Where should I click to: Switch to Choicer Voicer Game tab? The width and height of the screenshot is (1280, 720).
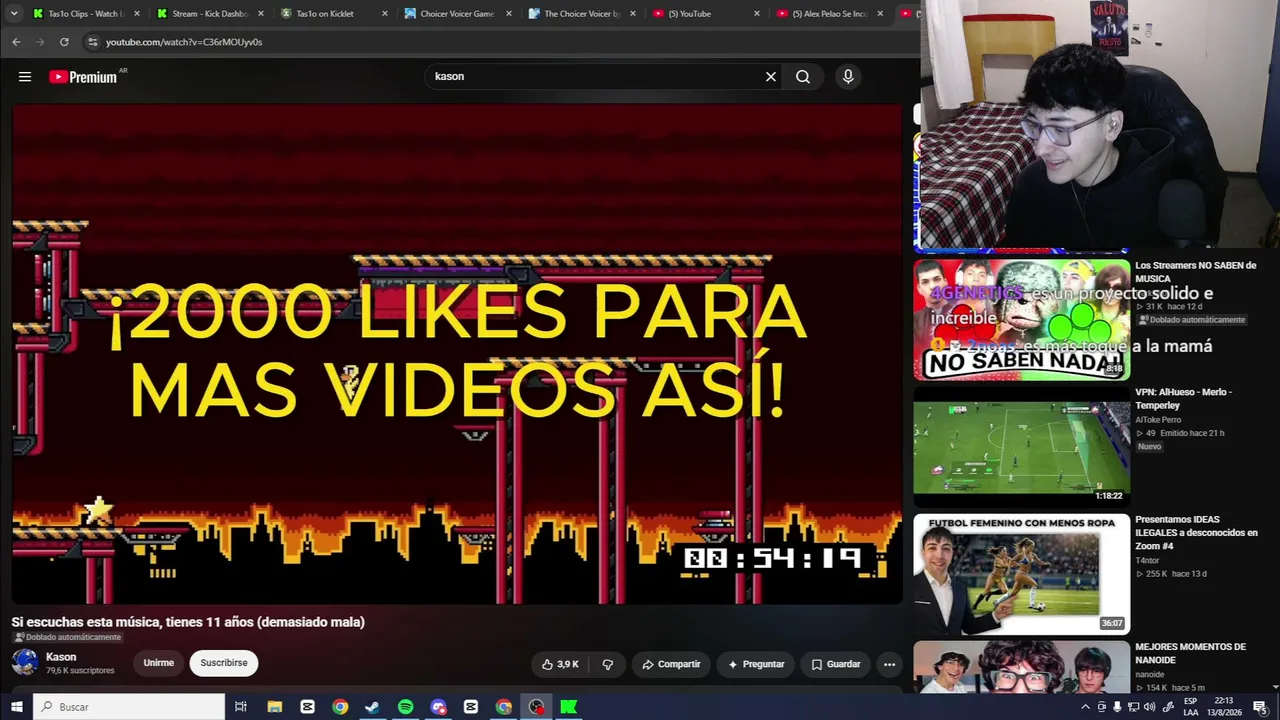(x=457, y=14)
